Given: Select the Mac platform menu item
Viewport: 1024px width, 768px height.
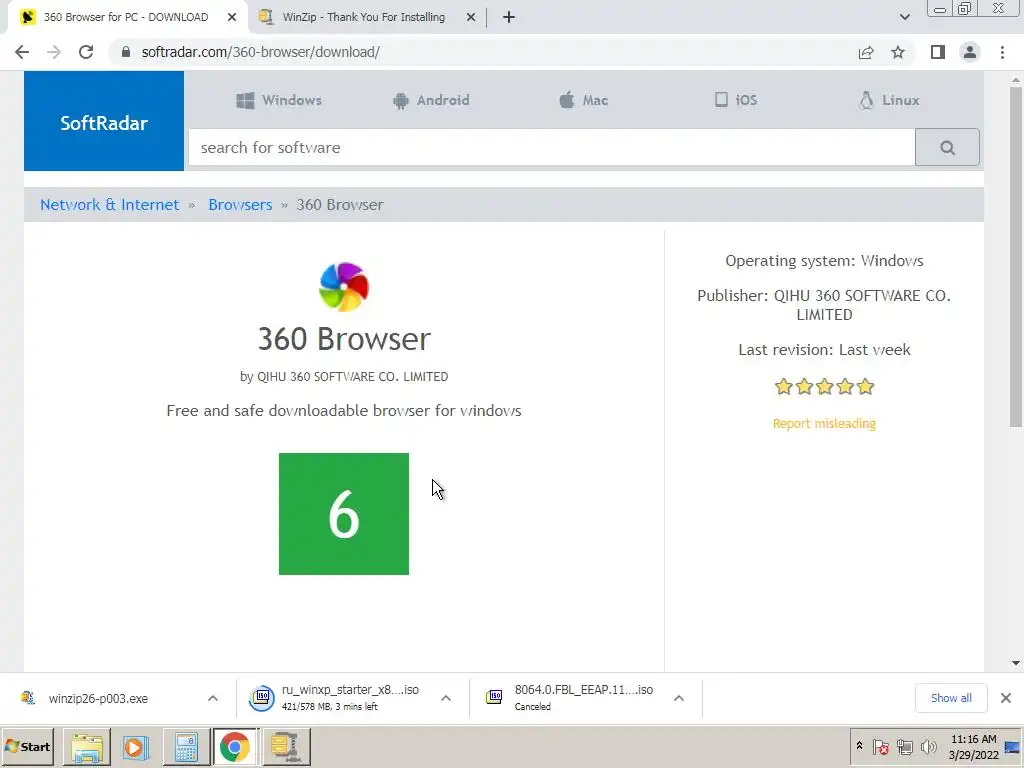Looking at the screenshot, I should point(583,100).
